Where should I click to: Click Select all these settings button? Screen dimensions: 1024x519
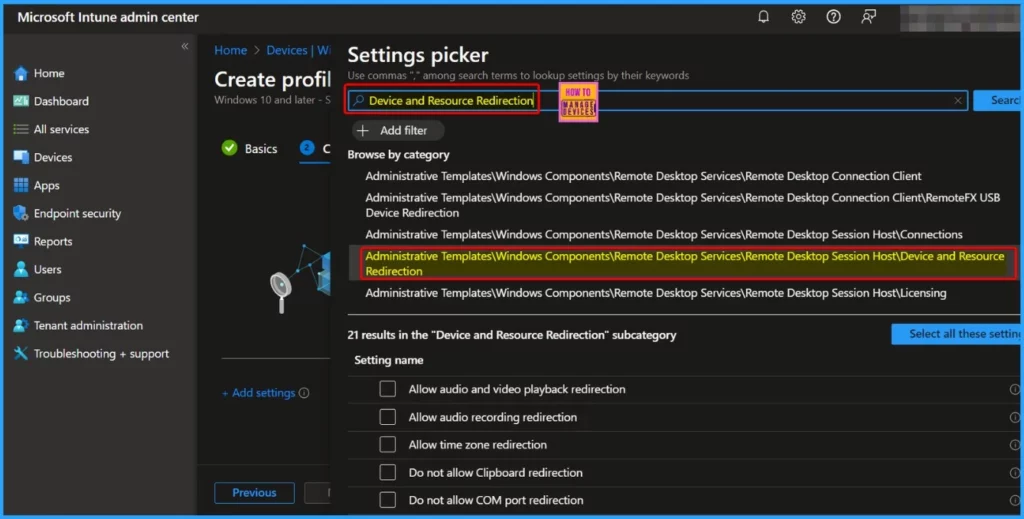[957, 334]
